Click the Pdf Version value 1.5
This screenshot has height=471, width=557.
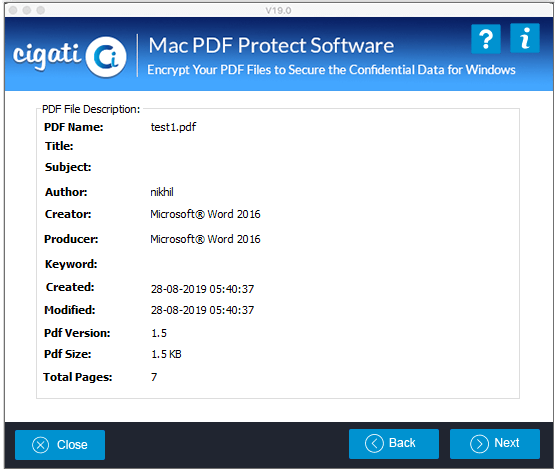tap(159, 333)
